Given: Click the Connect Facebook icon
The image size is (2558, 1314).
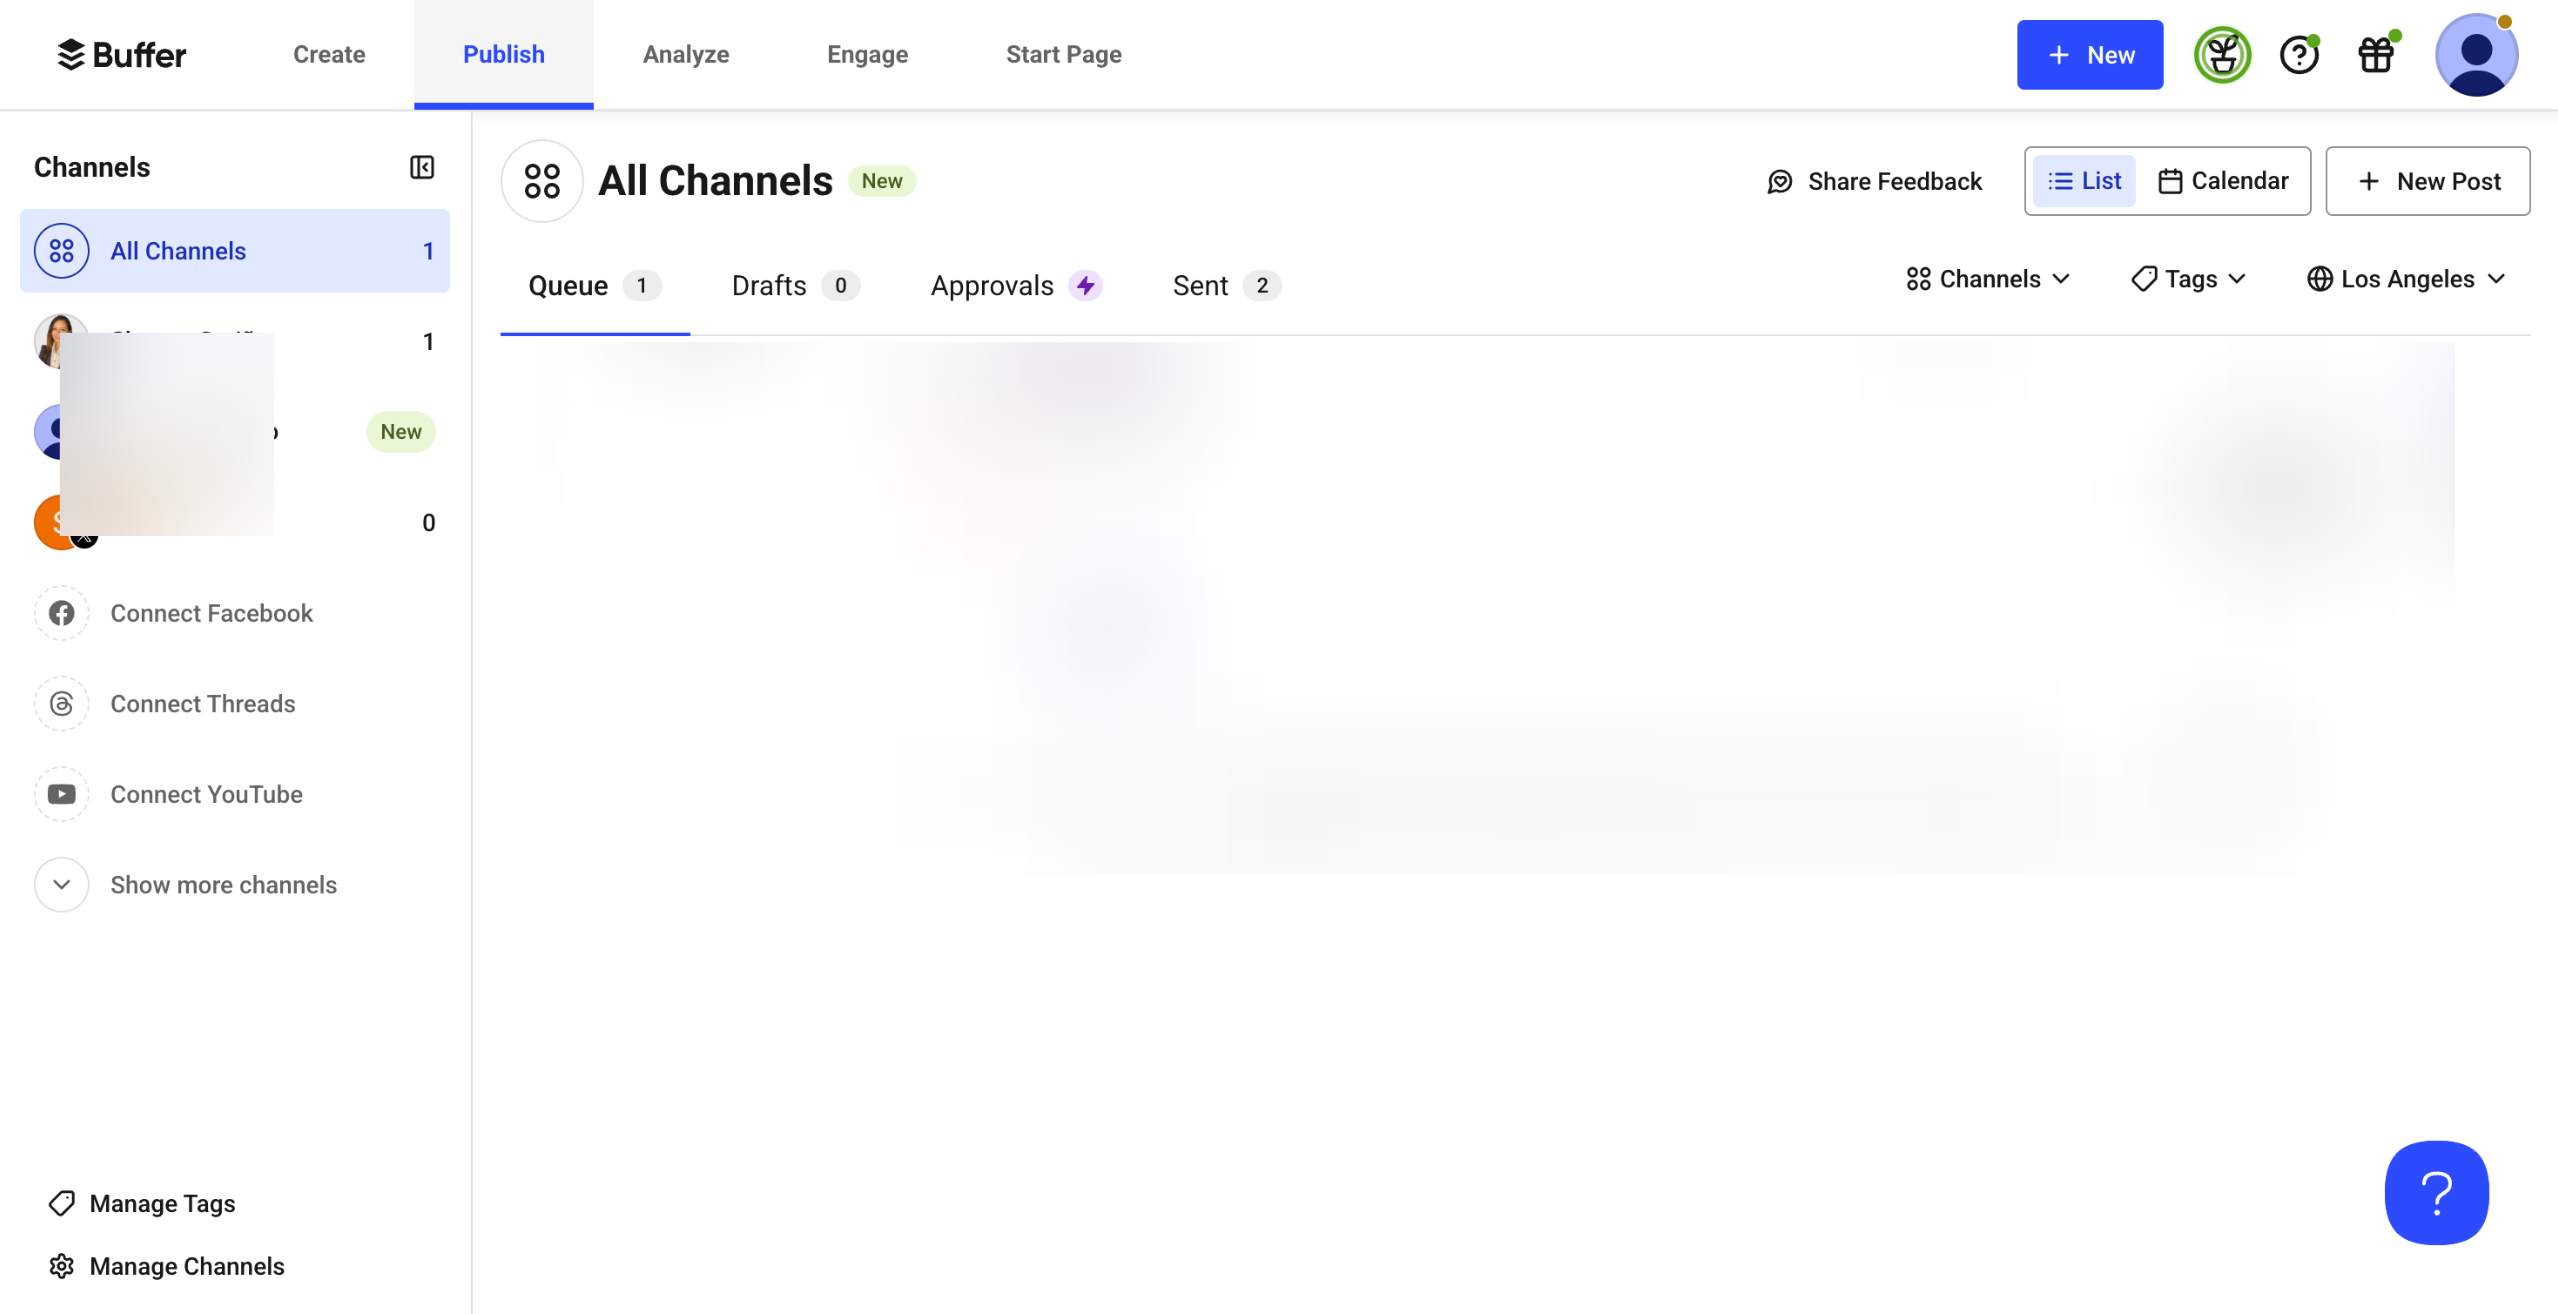Looking at the screenshot, I should [62, 613].
